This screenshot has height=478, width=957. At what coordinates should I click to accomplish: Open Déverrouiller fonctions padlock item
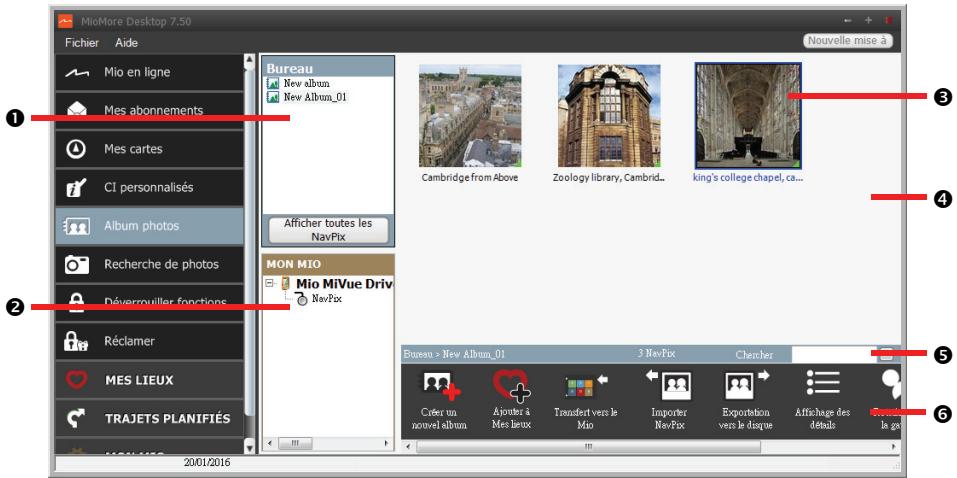click(x=150, y=302)
